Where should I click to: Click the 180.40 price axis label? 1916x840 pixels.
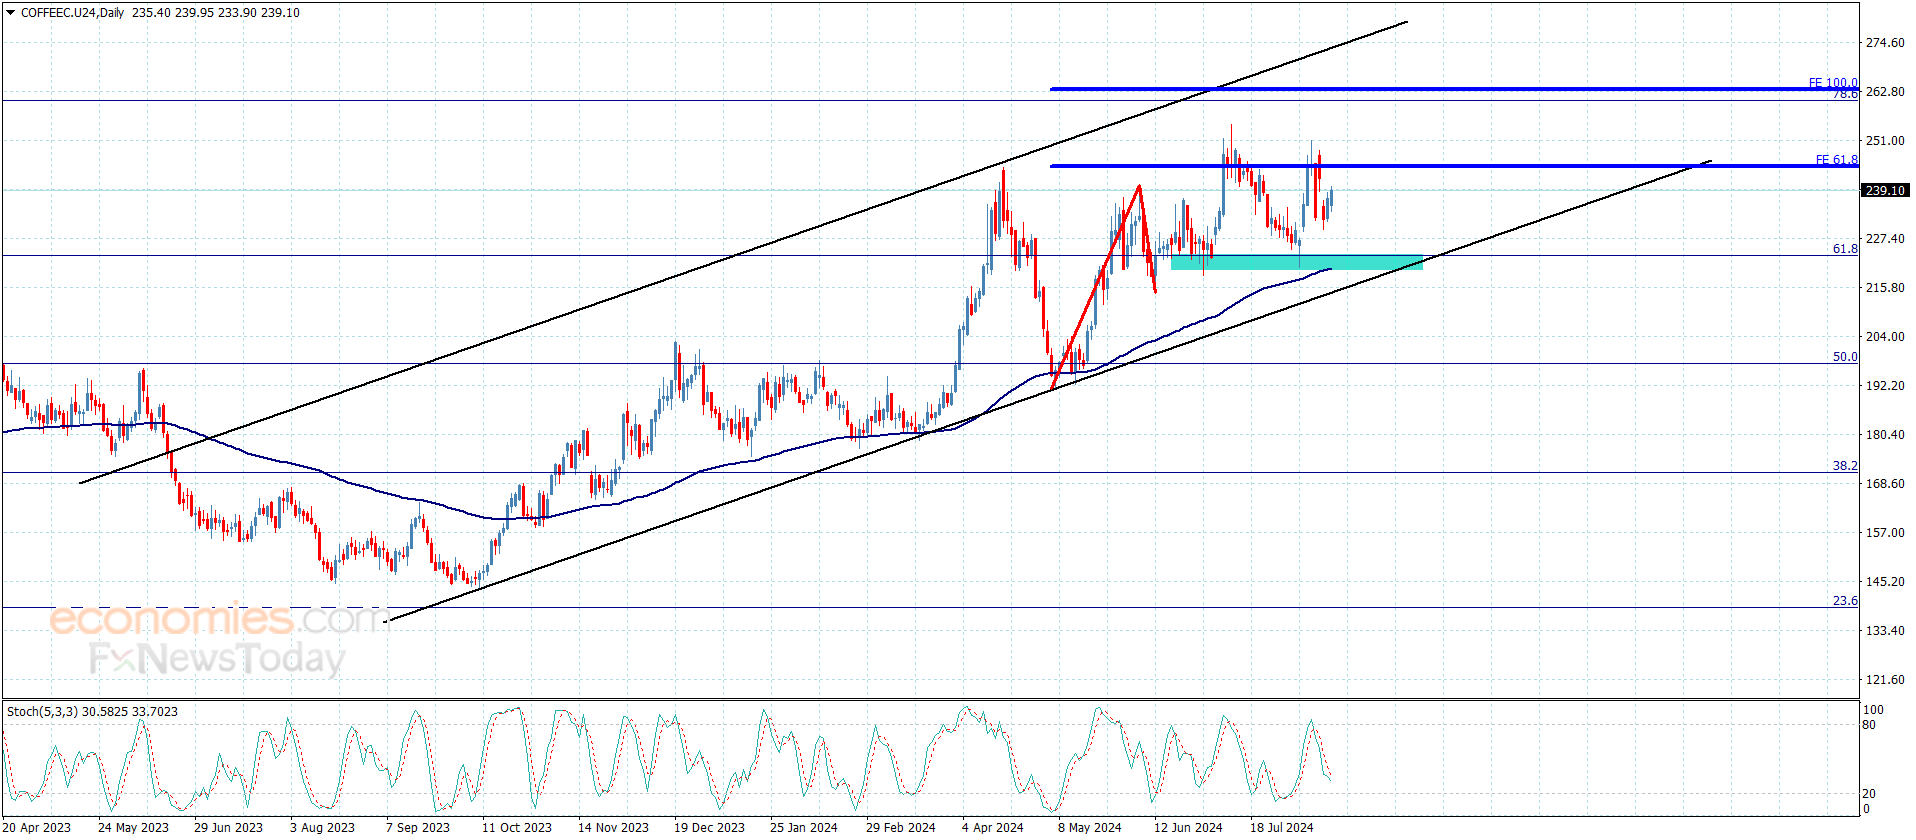[1885, 435]
